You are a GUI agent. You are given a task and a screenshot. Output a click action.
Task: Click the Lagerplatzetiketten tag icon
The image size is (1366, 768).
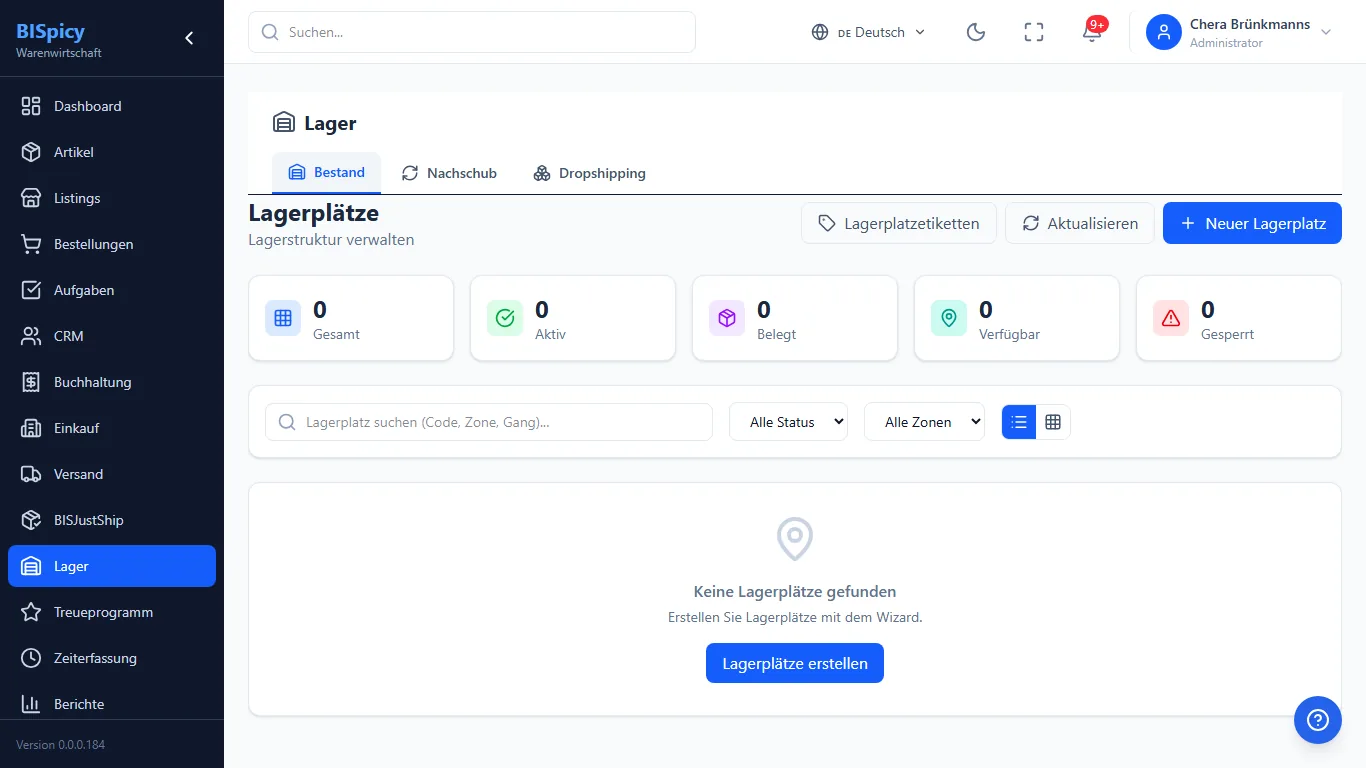[x=827, y=223]
